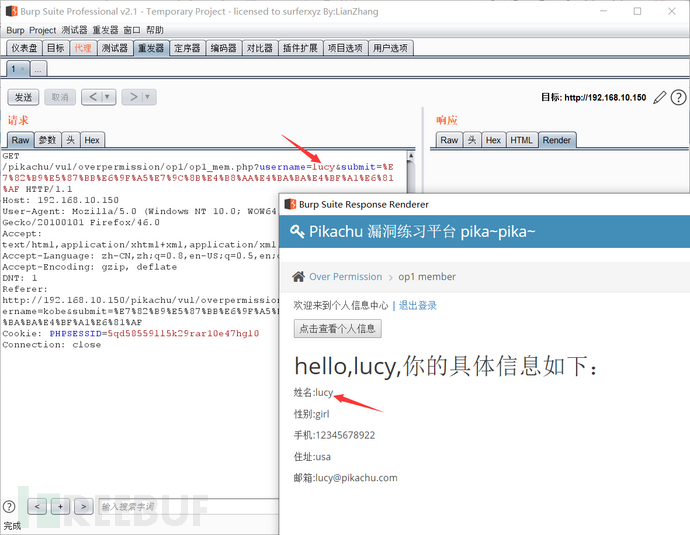Switch to the 重发器 tool tab
This screenshot has width=690, height=535.
click(x=151, y=48)
